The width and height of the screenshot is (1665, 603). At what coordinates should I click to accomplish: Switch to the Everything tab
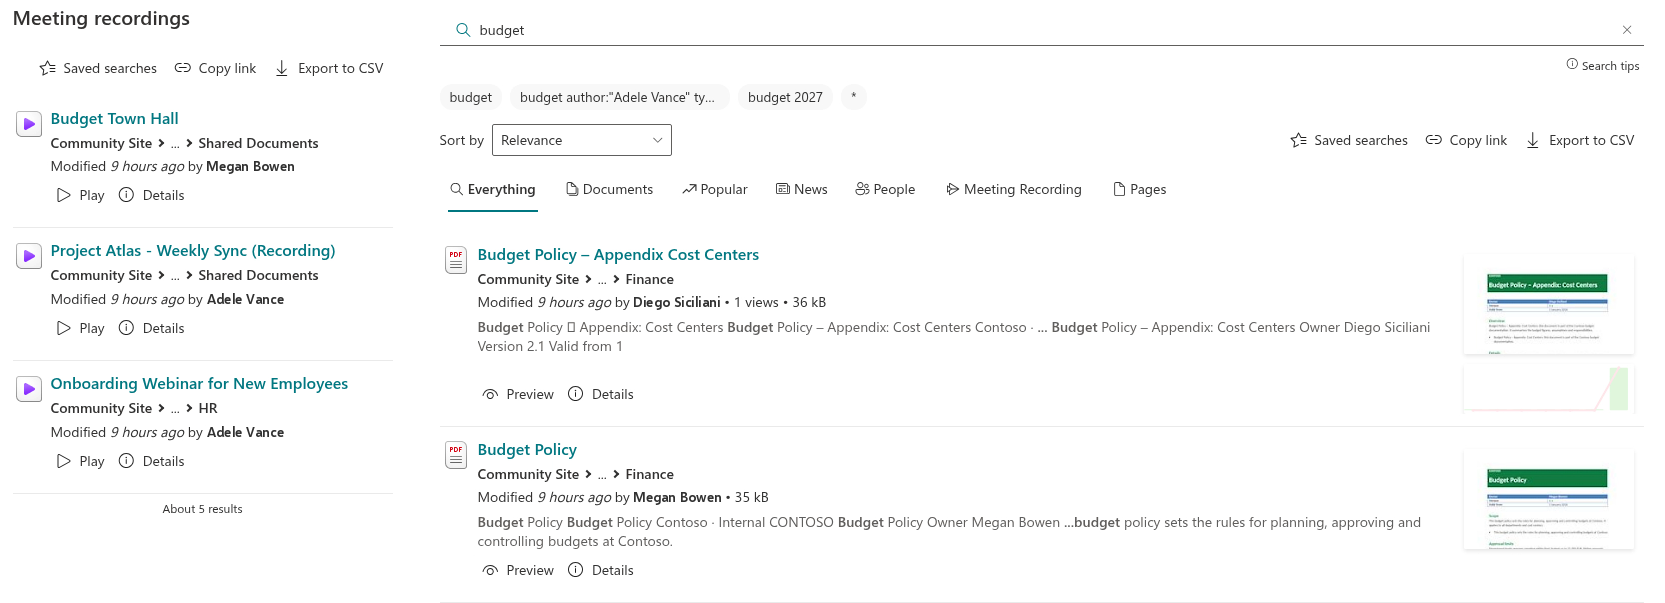[493, 189]
